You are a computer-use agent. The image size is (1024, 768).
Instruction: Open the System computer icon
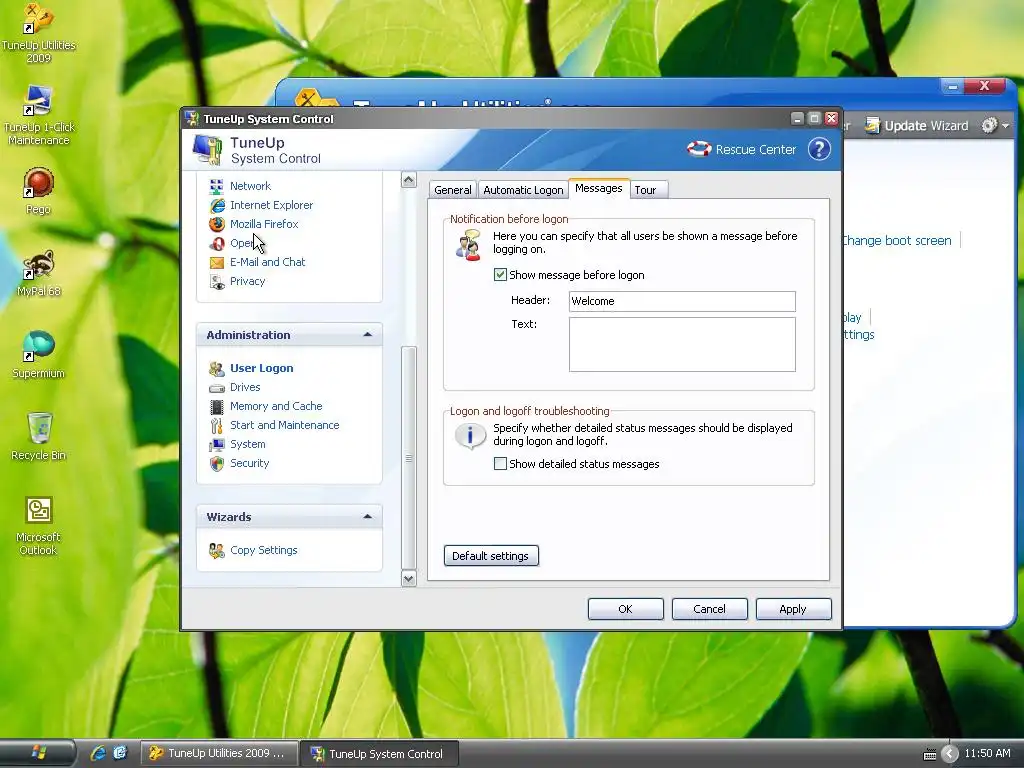point(217,445)
